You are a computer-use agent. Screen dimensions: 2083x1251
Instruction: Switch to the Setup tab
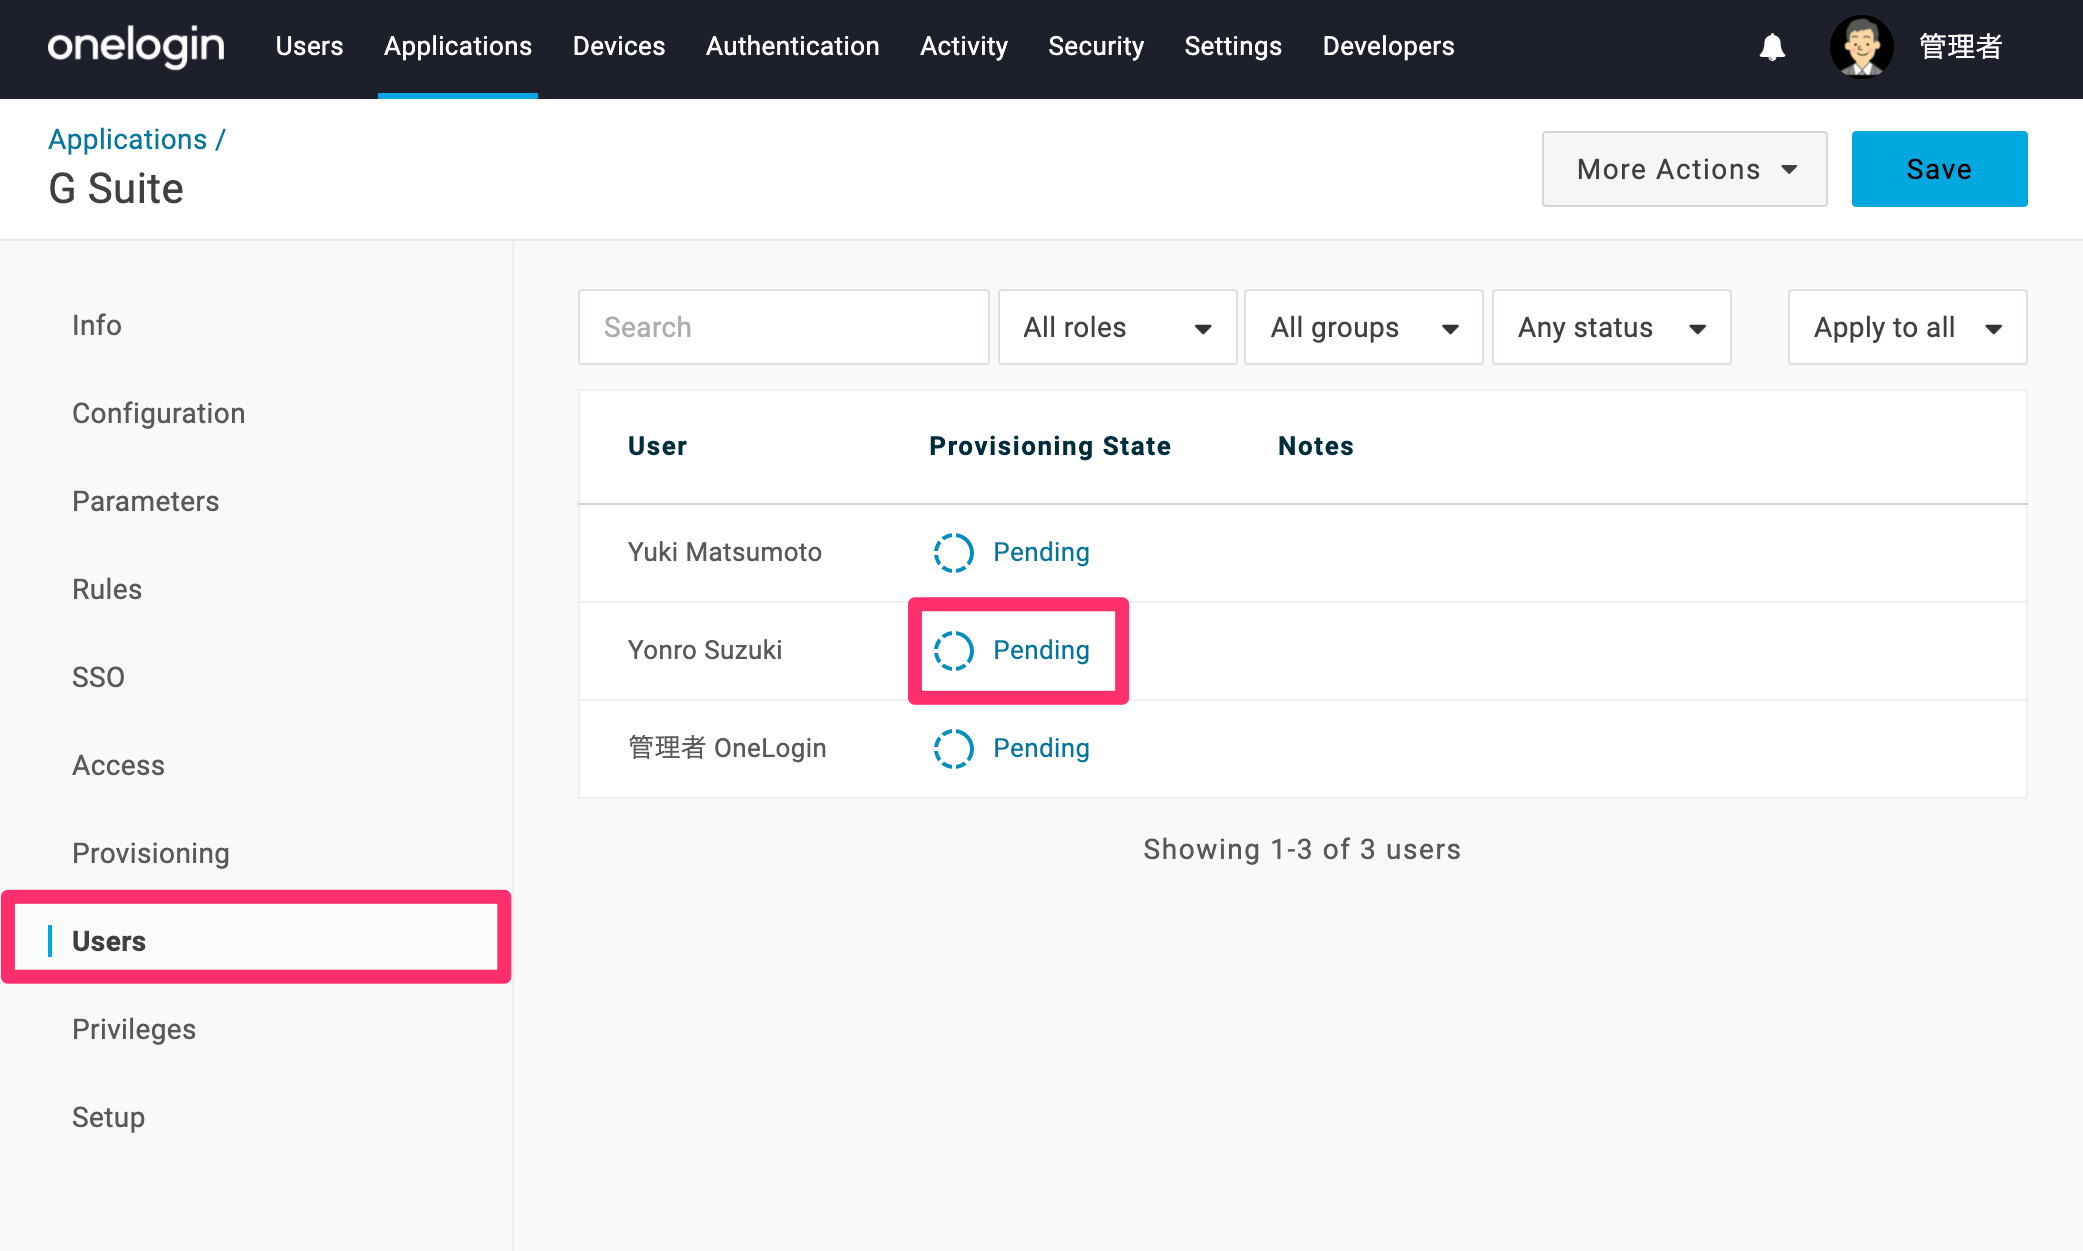108,1117
